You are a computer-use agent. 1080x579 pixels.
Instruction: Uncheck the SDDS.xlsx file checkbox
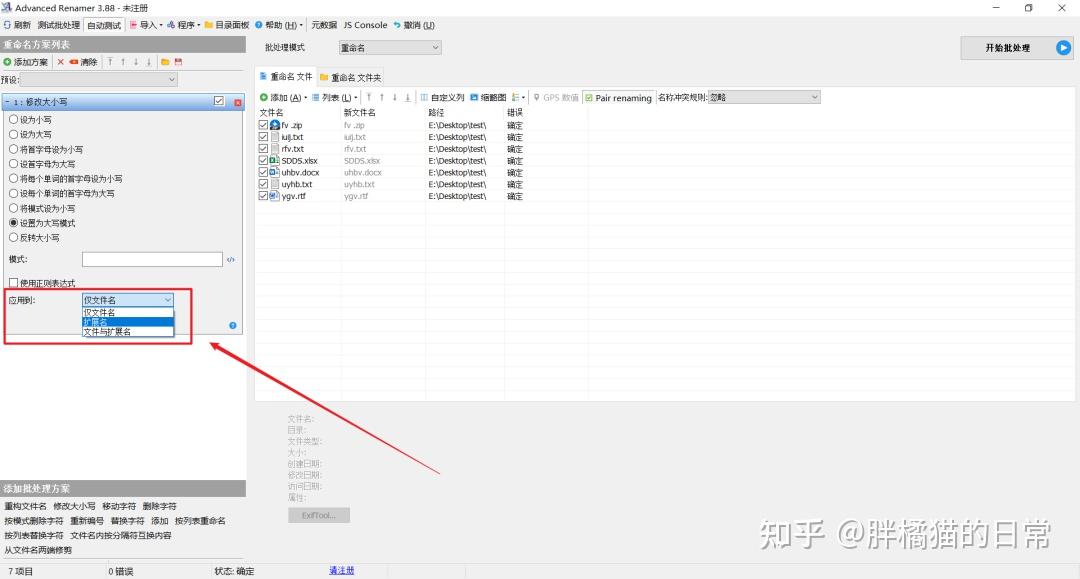[263, 160]
